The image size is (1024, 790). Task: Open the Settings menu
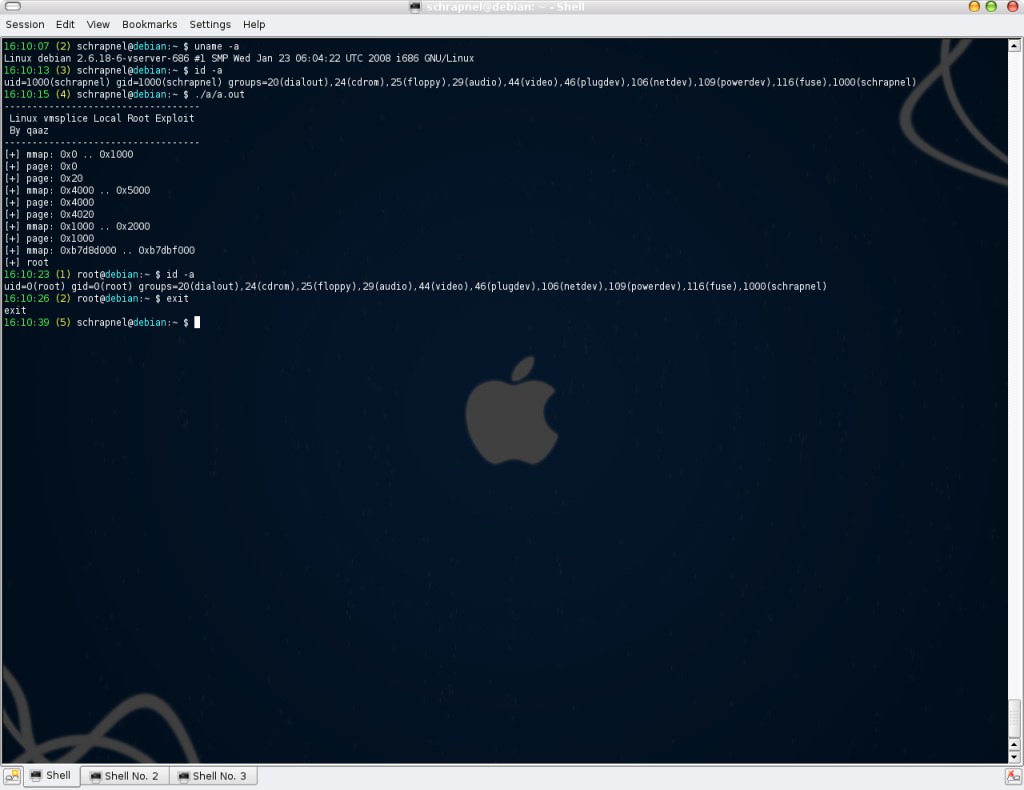pyautogui.click(x=210, y=24)
